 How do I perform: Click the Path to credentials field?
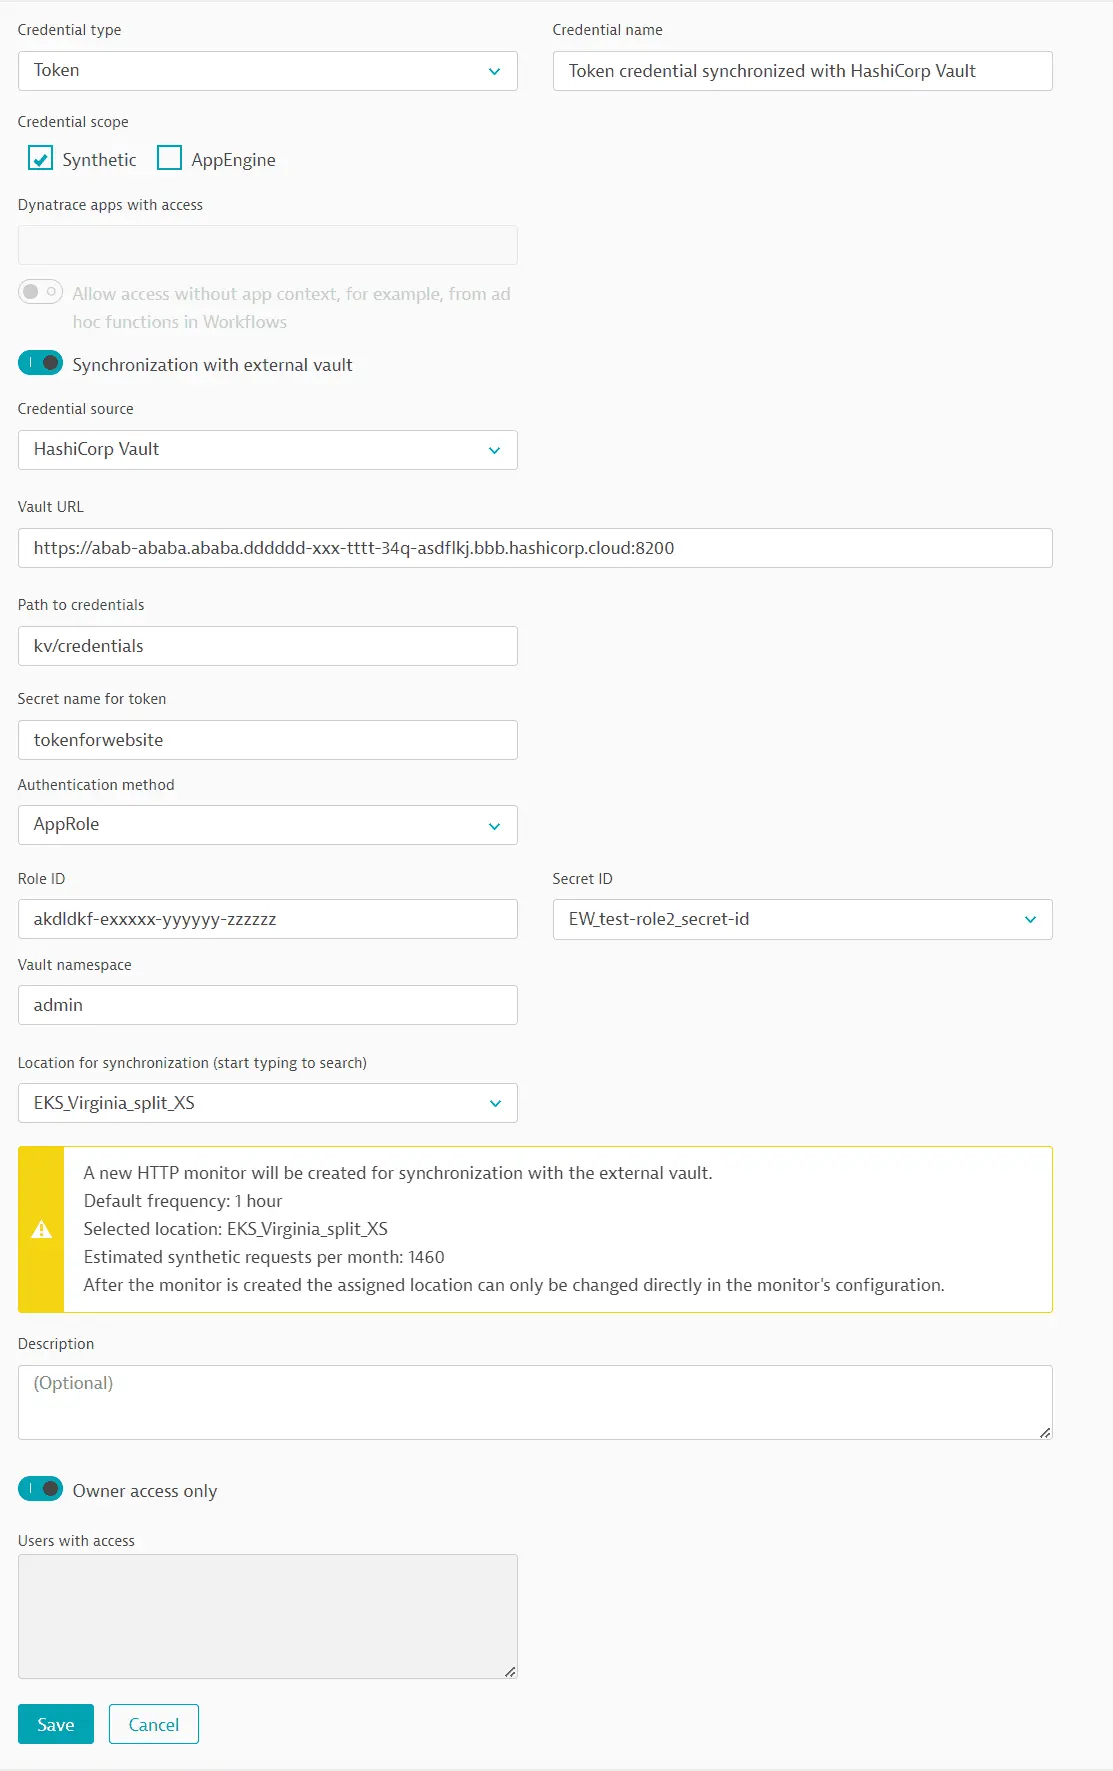(267, 646)
